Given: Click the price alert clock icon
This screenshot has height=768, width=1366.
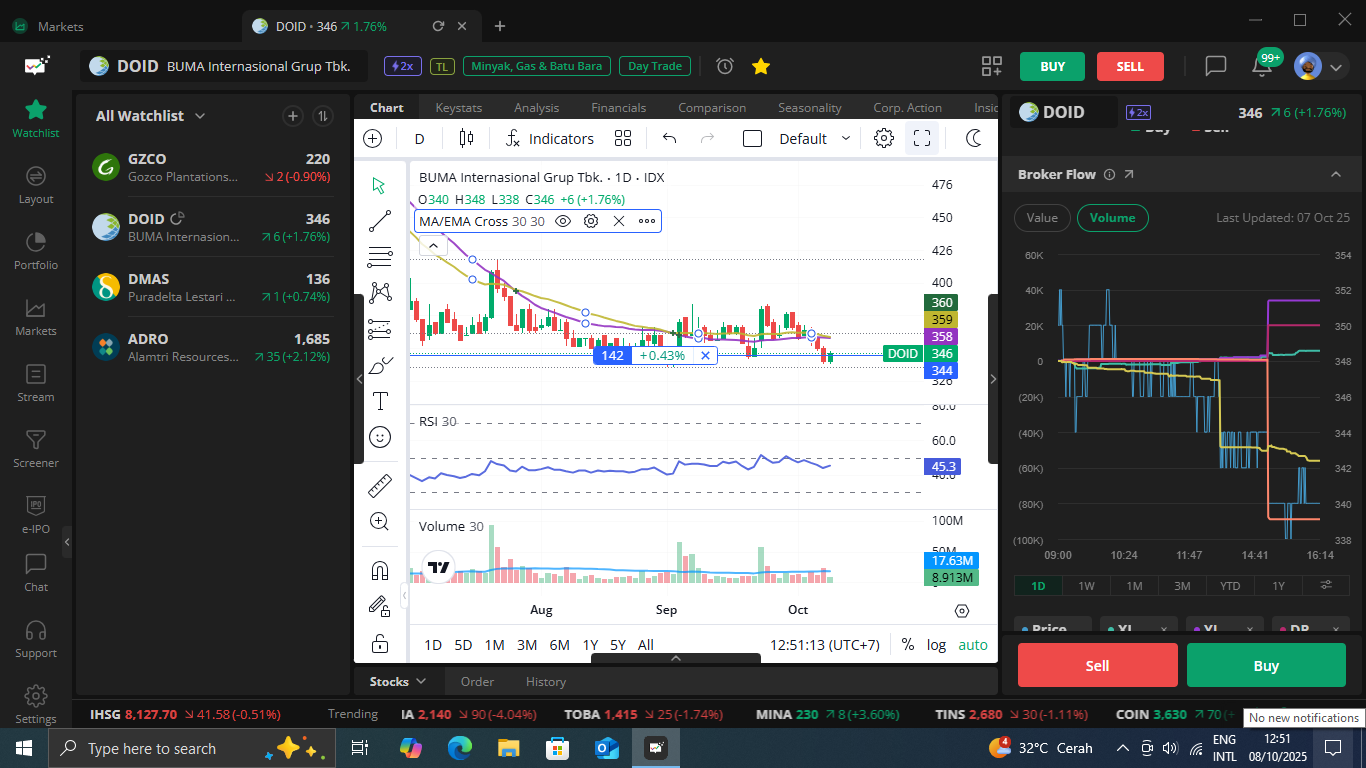Looking at the screenshot, I should point(725,66).
